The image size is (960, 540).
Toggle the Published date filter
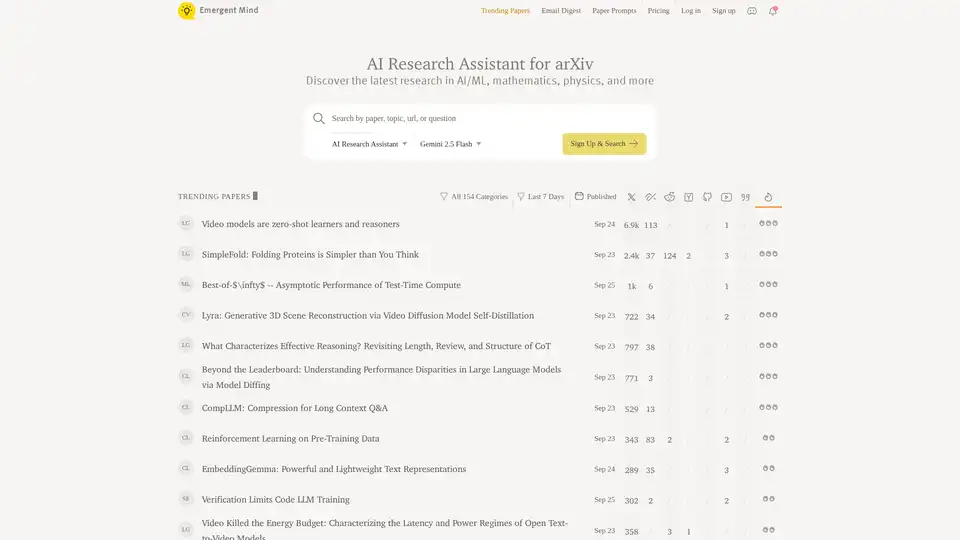(x=596, y=197)
